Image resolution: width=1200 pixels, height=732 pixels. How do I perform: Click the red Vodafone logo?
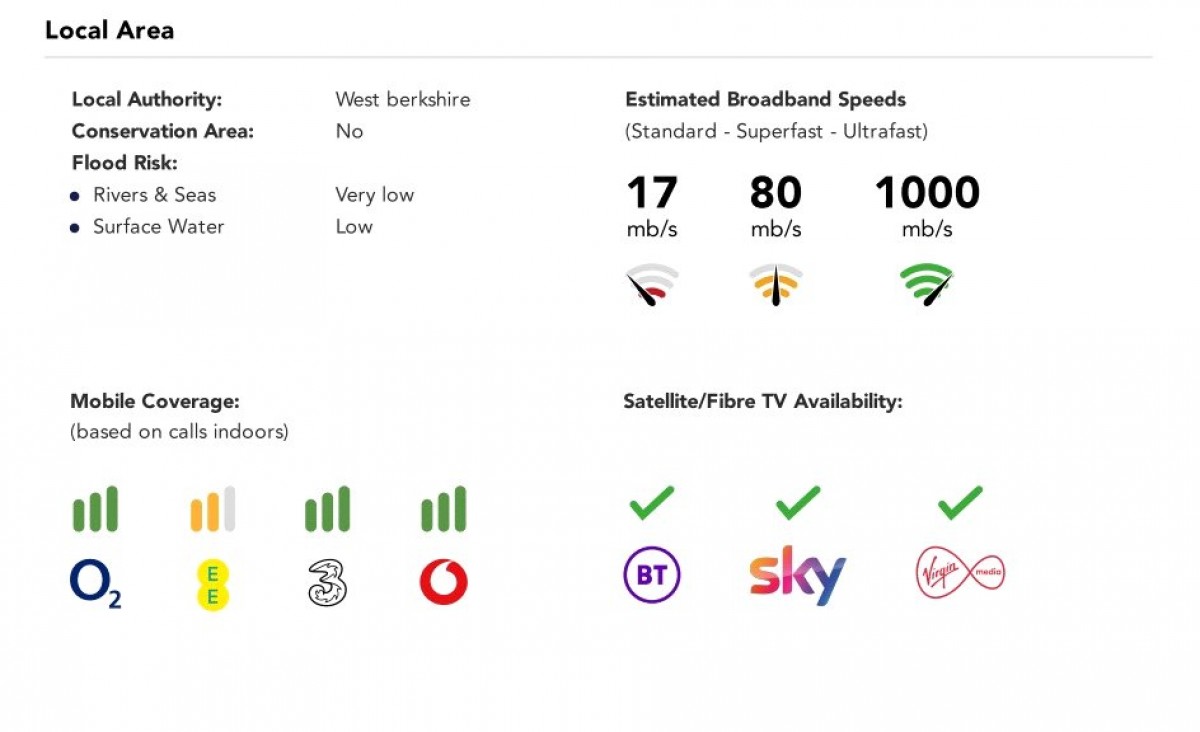(x=443, y=583)
